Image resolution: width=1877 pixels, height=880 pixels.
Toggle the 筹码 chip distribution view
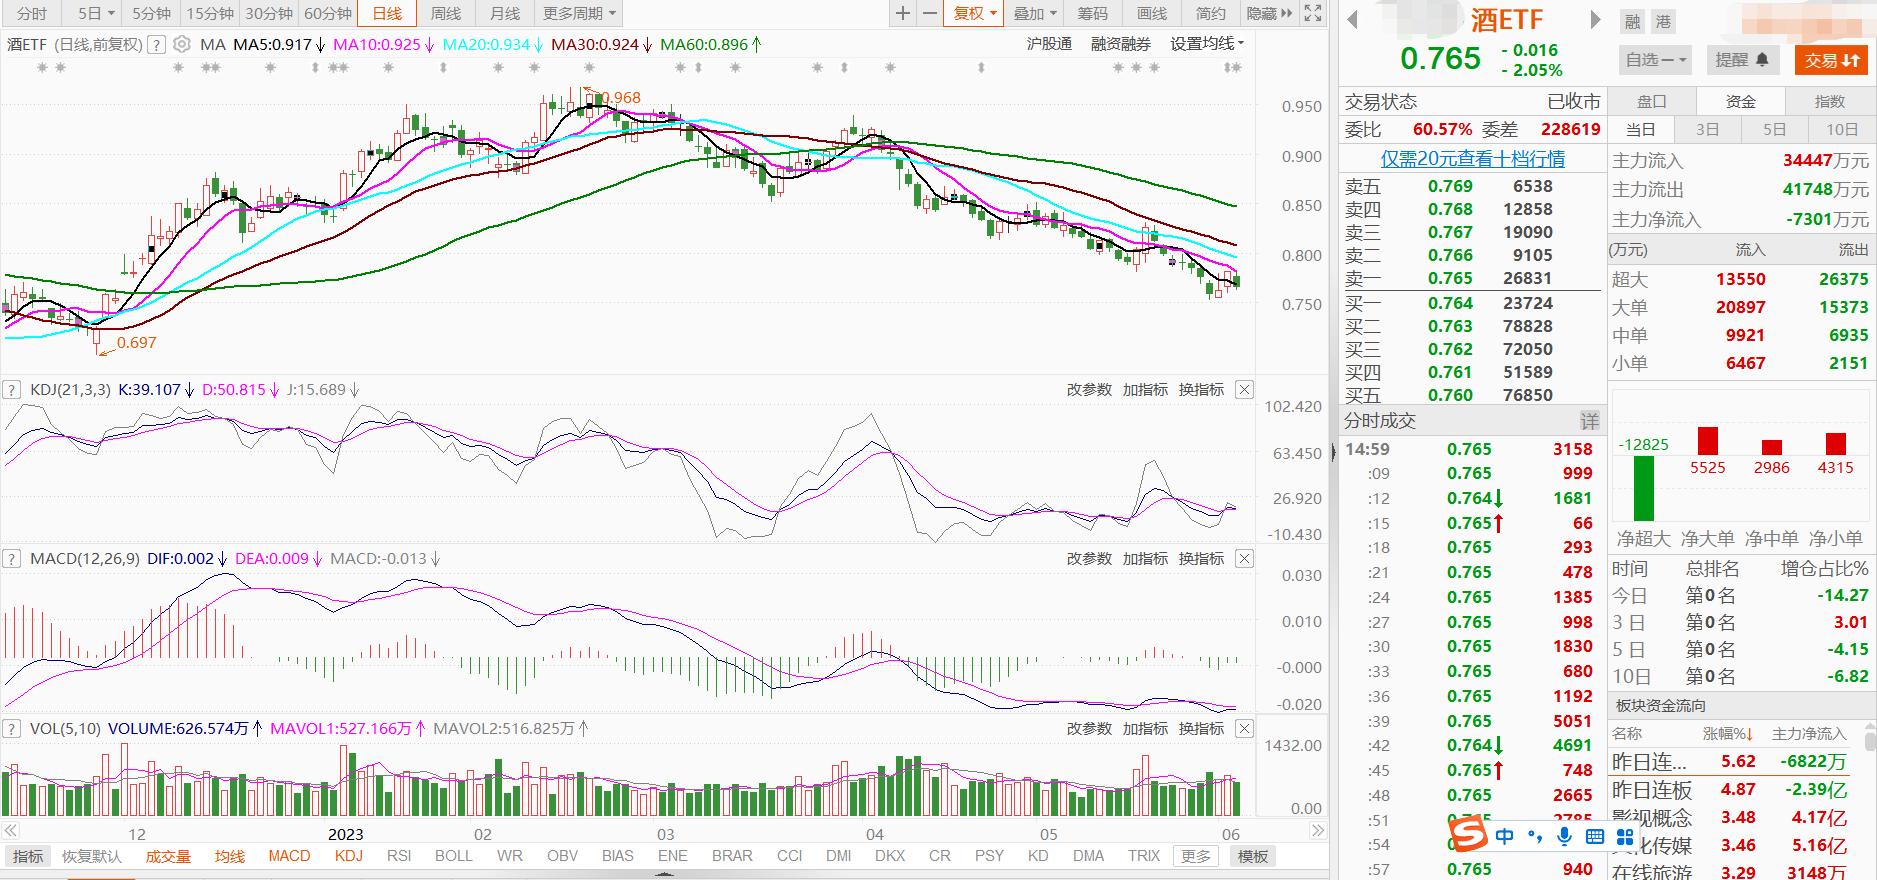(1093, 13)
